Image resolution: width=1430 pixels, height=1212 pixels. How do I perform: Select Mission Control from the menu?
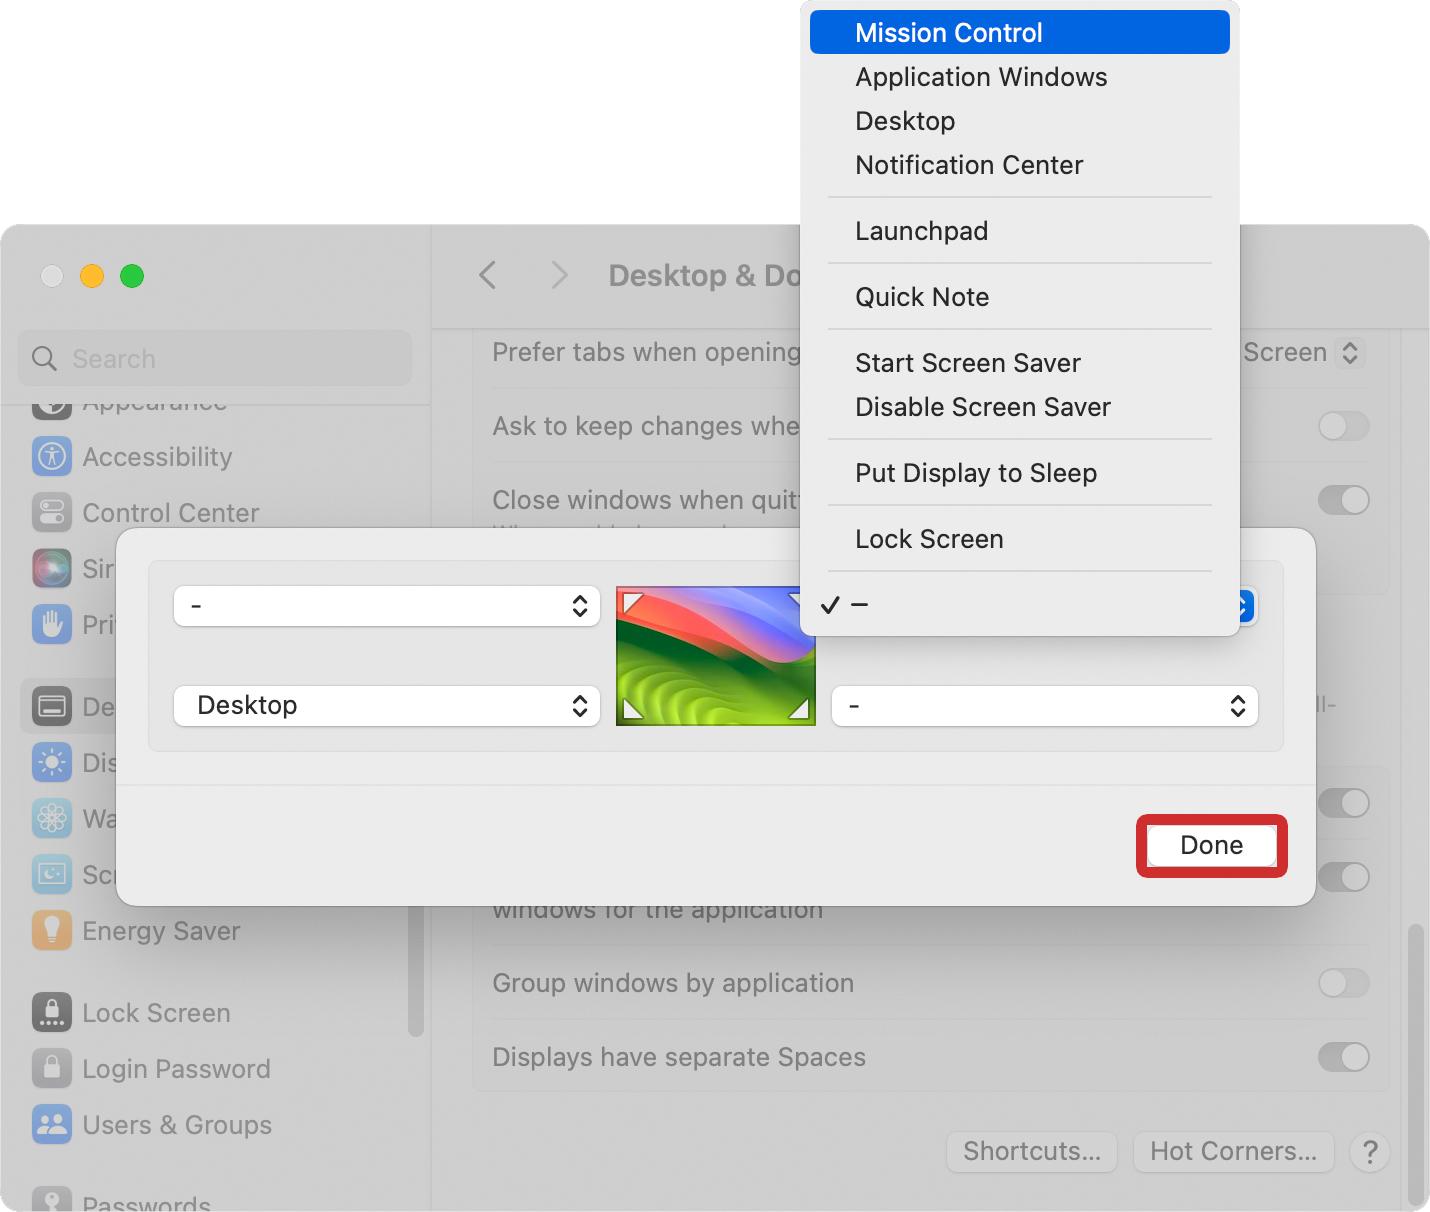(x=1019, y=33)
